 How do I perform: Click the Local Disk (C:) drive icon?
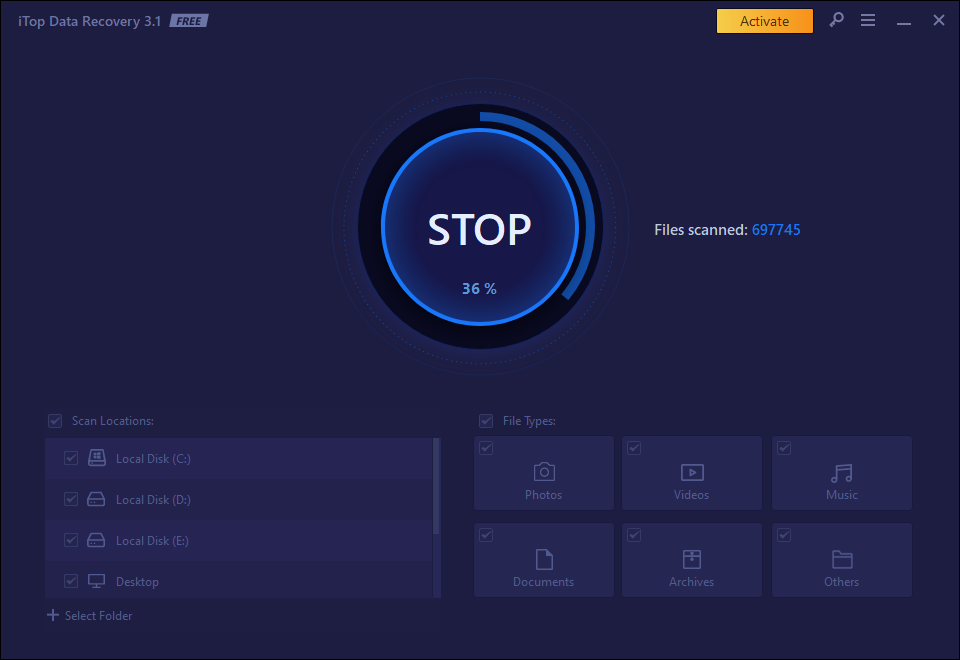[96, 458]
